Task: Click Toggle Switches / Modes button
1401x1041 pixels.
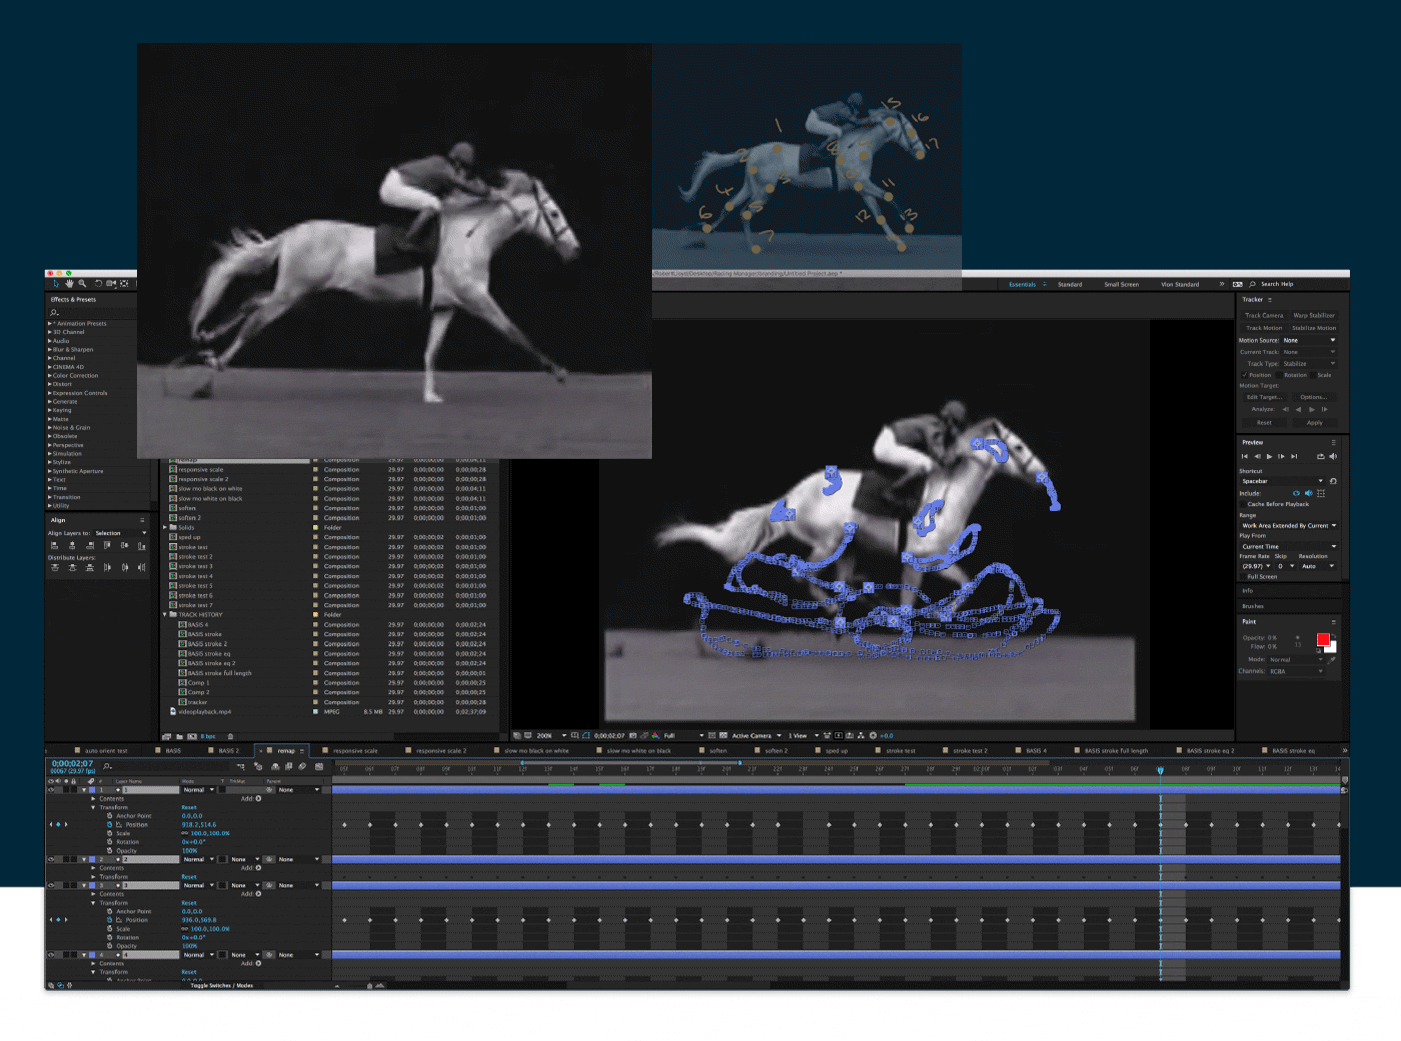Action: (222, 986)
